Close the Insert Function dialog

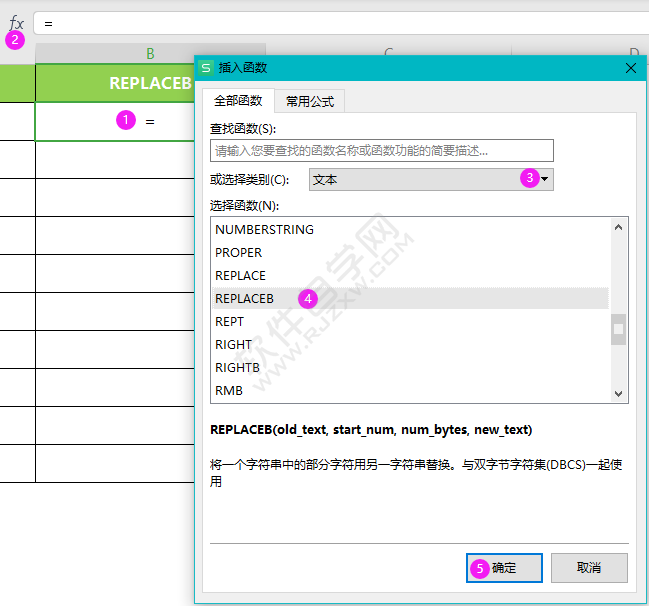click(x=631, y=68)
